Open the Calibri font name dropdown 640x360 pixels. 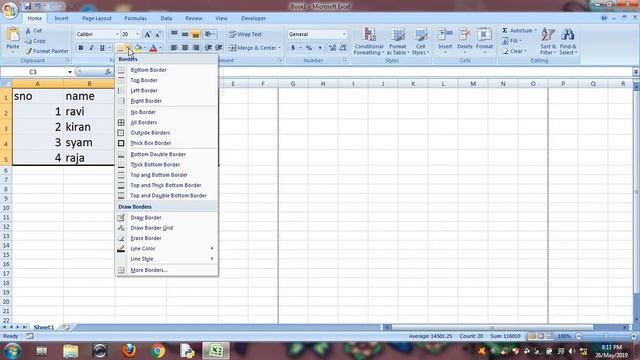coord(117,34)
